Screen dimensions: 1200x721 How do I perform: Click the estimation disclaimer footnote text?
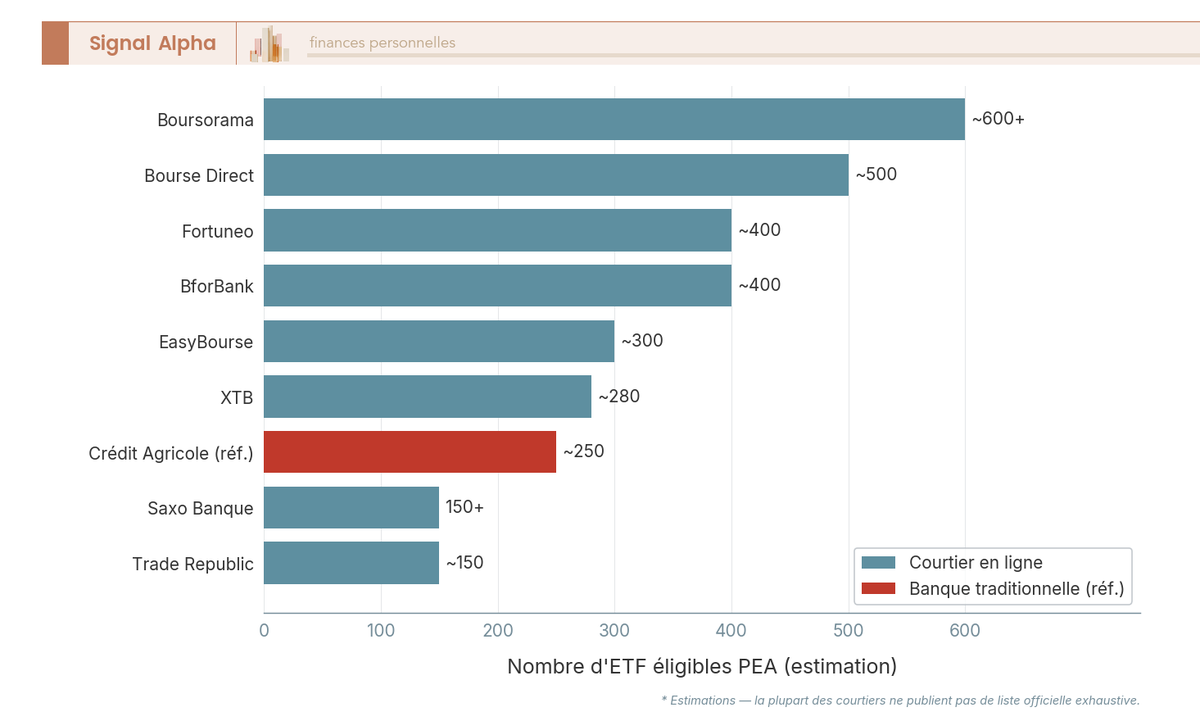click(x=900, y=701)
